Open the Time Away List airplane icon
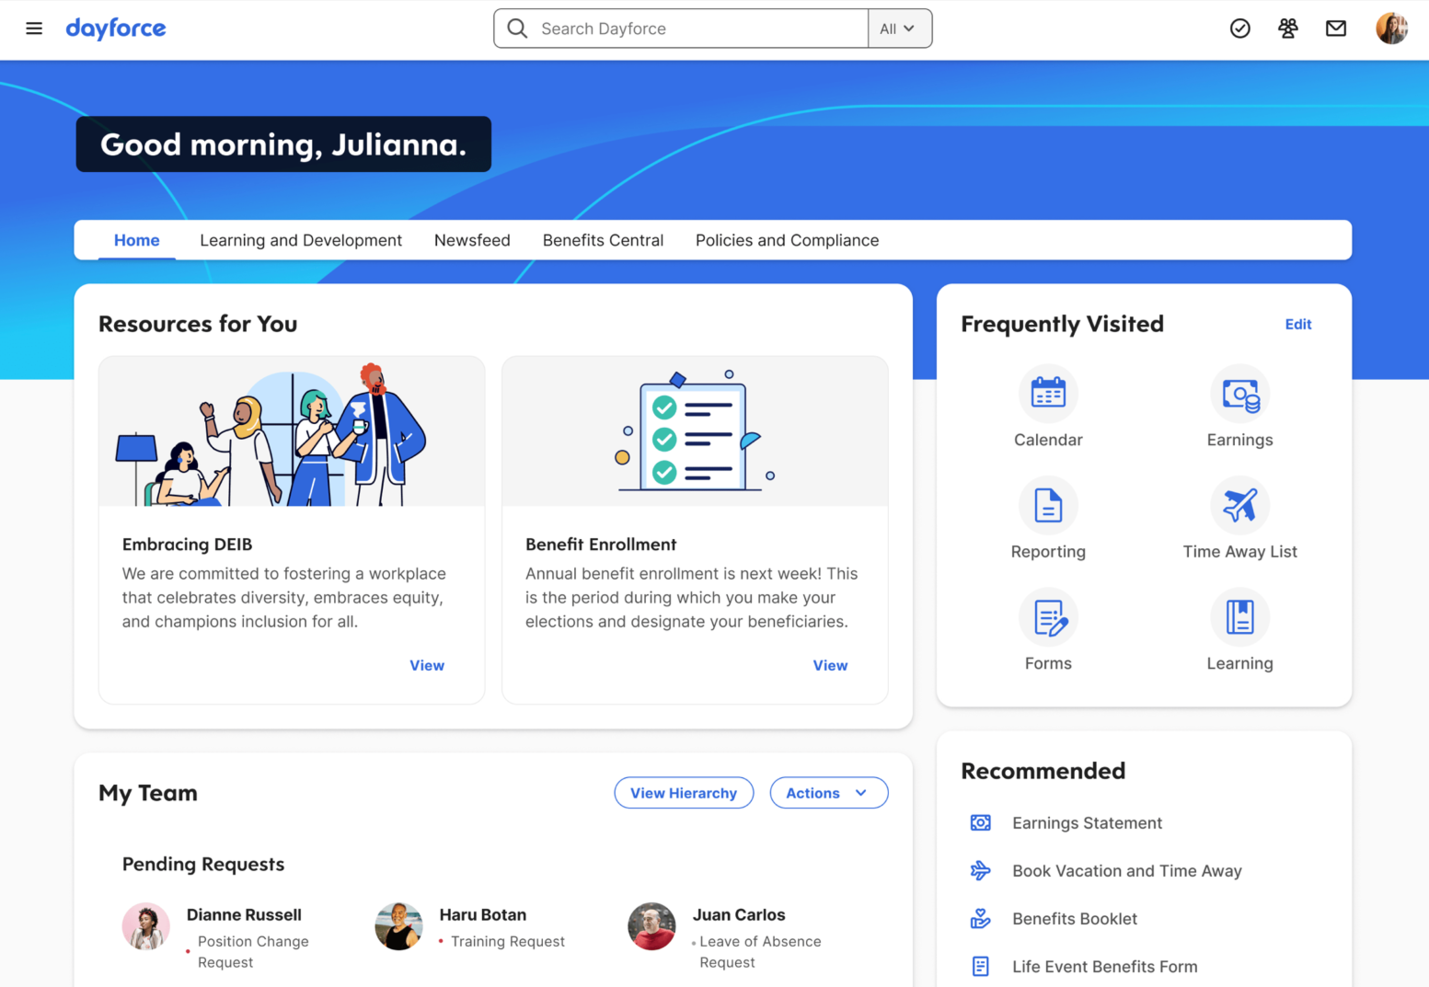 tap(1239, 506)
